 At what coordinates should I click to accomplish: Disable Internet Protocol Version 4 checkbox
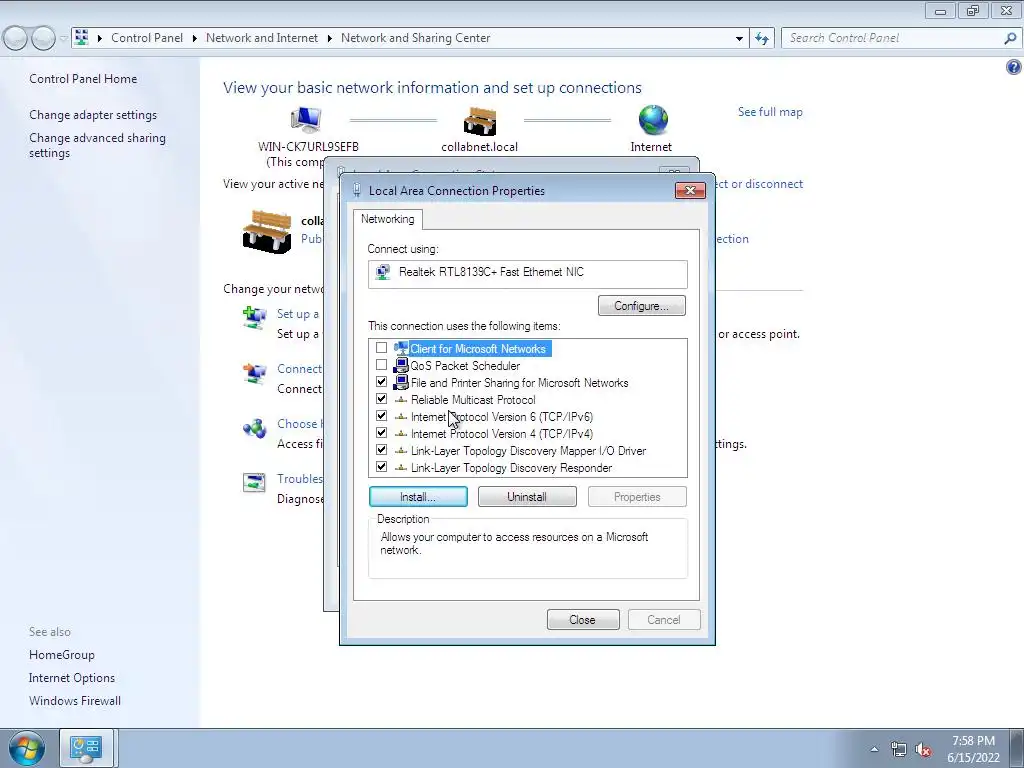(381, 433)
